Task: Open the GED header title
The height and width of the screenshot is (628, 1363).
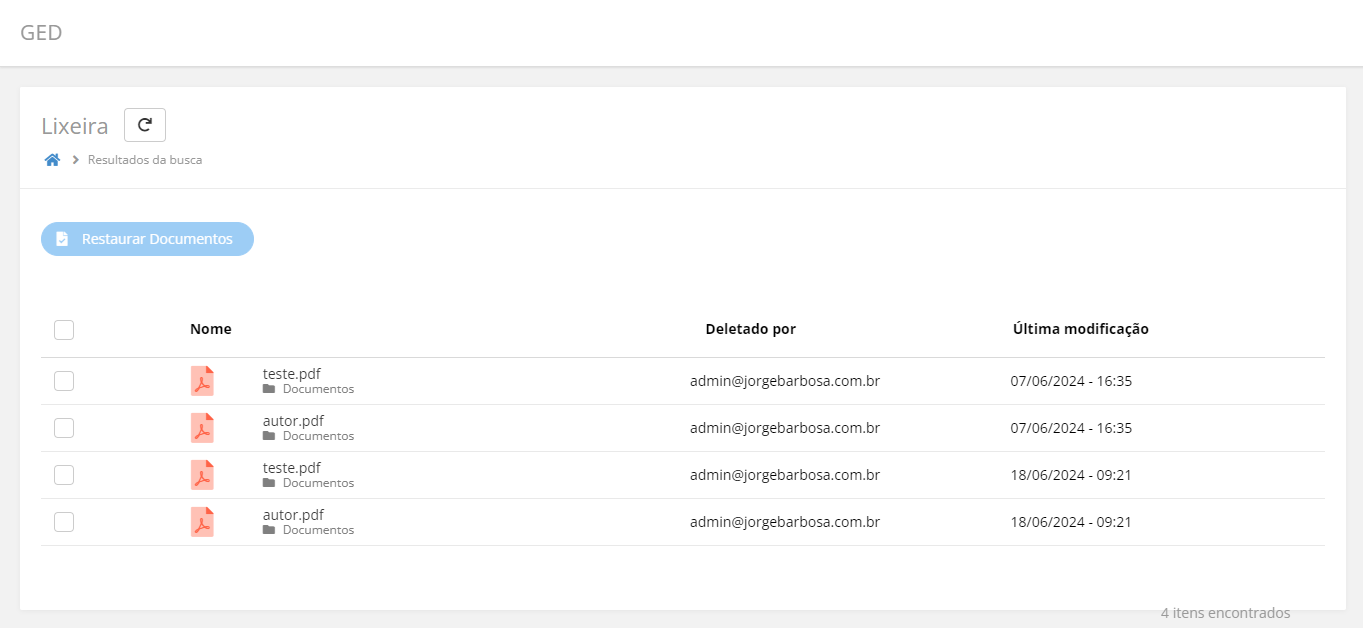Action: 41,33
